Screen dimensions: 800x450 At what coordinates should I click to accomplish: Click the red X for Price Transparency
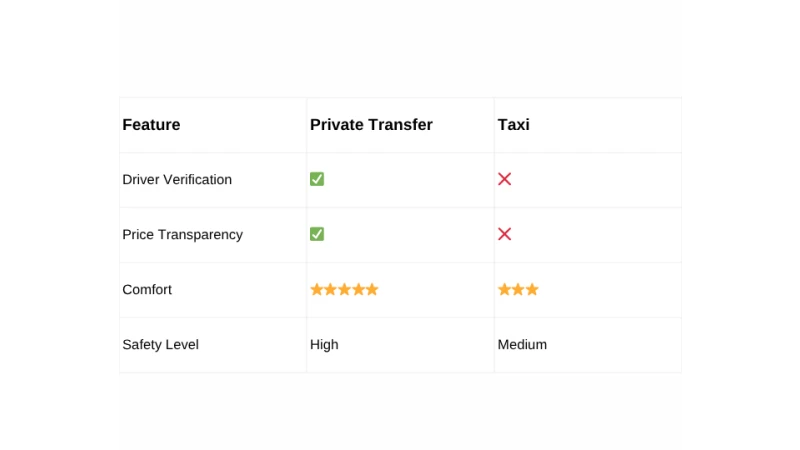(505, 234)
